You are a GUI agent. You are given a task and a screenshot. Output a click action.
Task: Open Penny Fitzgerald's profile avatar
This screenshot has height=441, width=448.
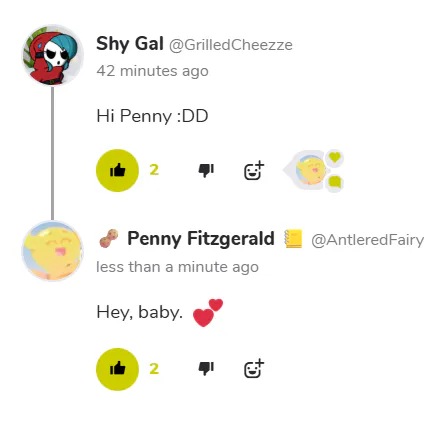click(53, 251)
